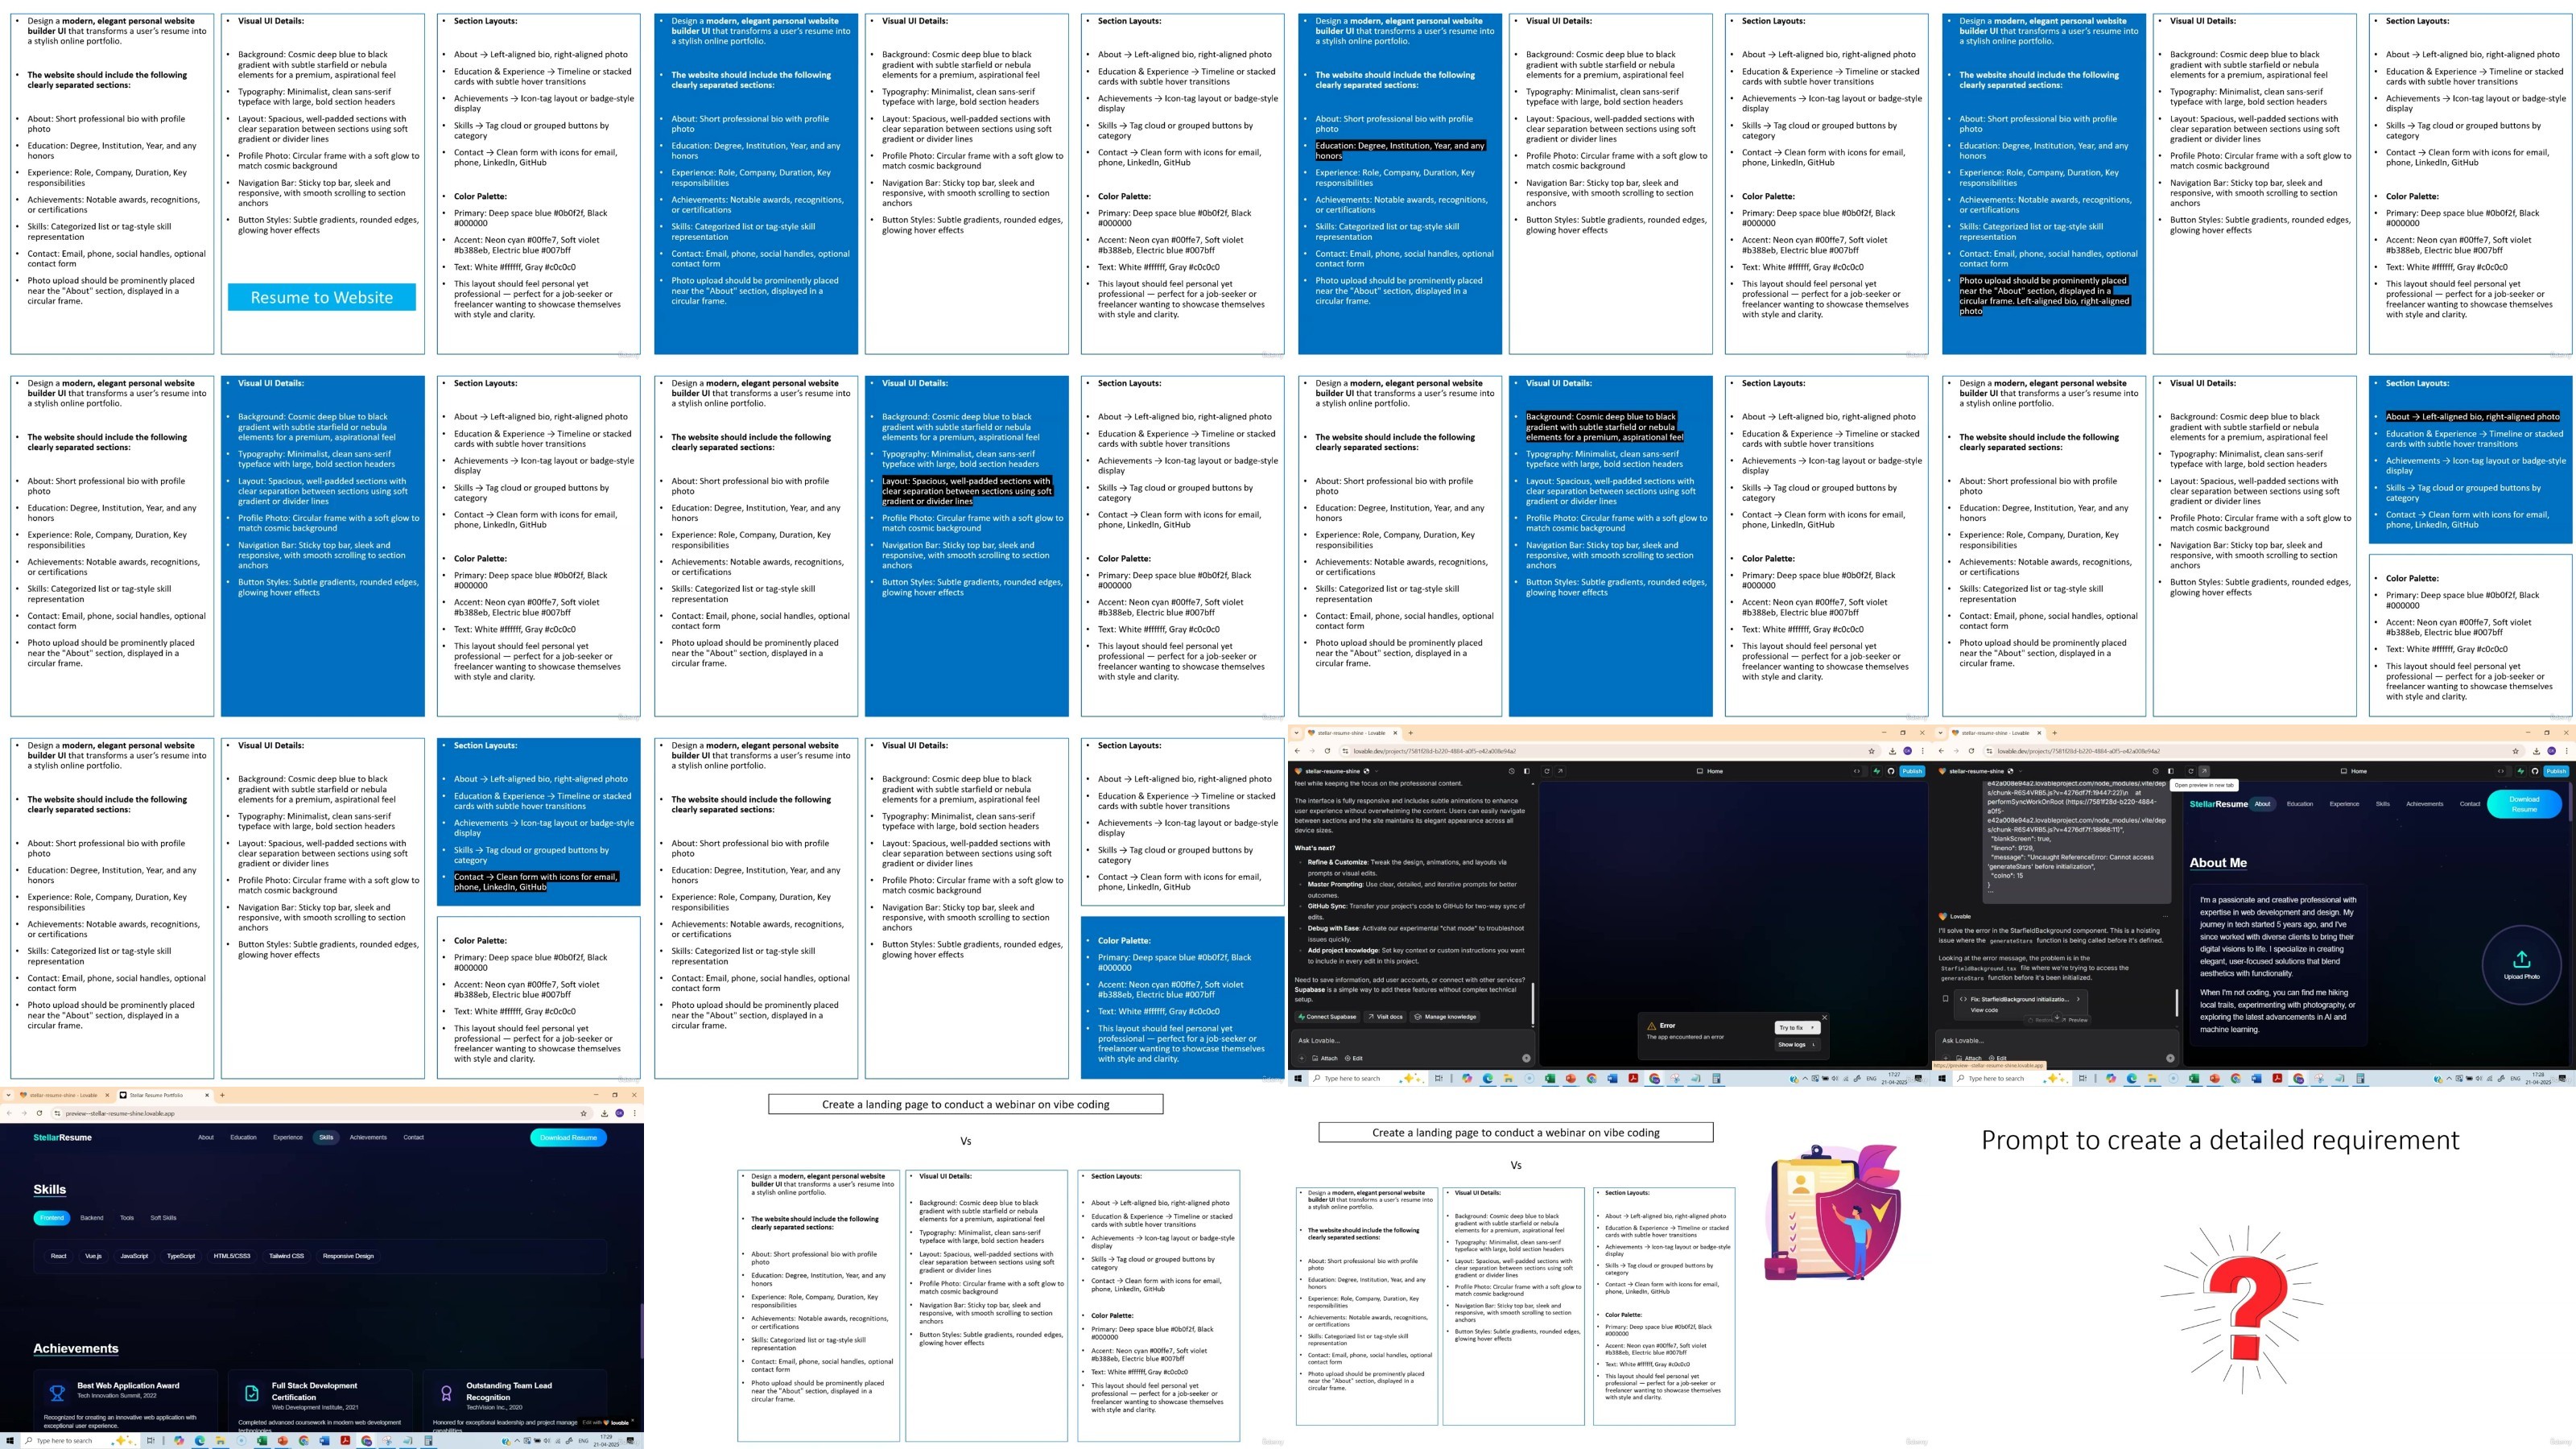Click bookmark star in Stellar Resume Portfolio window

pos(584,1114)
